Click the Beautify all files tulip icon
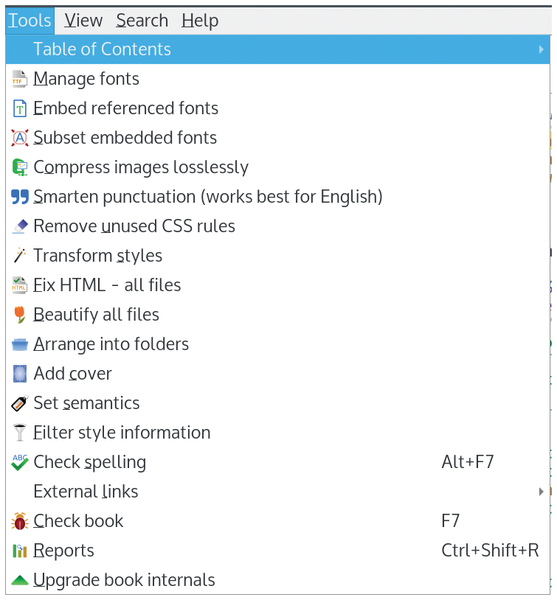The width and height of the screenshot is (557, 600). (x=19, y=315)
